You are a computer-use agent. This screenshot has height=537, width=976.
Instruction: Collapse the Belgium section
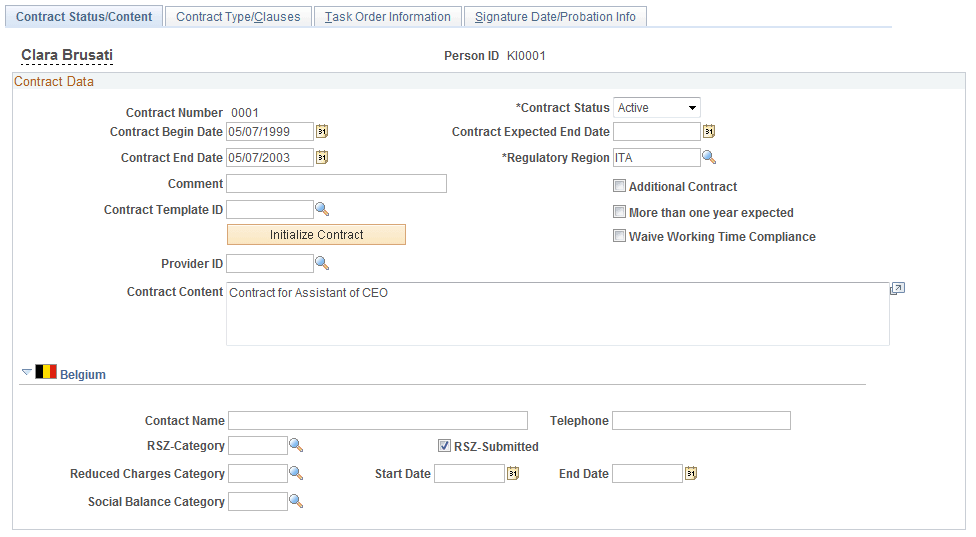click(x=26, y=372)
